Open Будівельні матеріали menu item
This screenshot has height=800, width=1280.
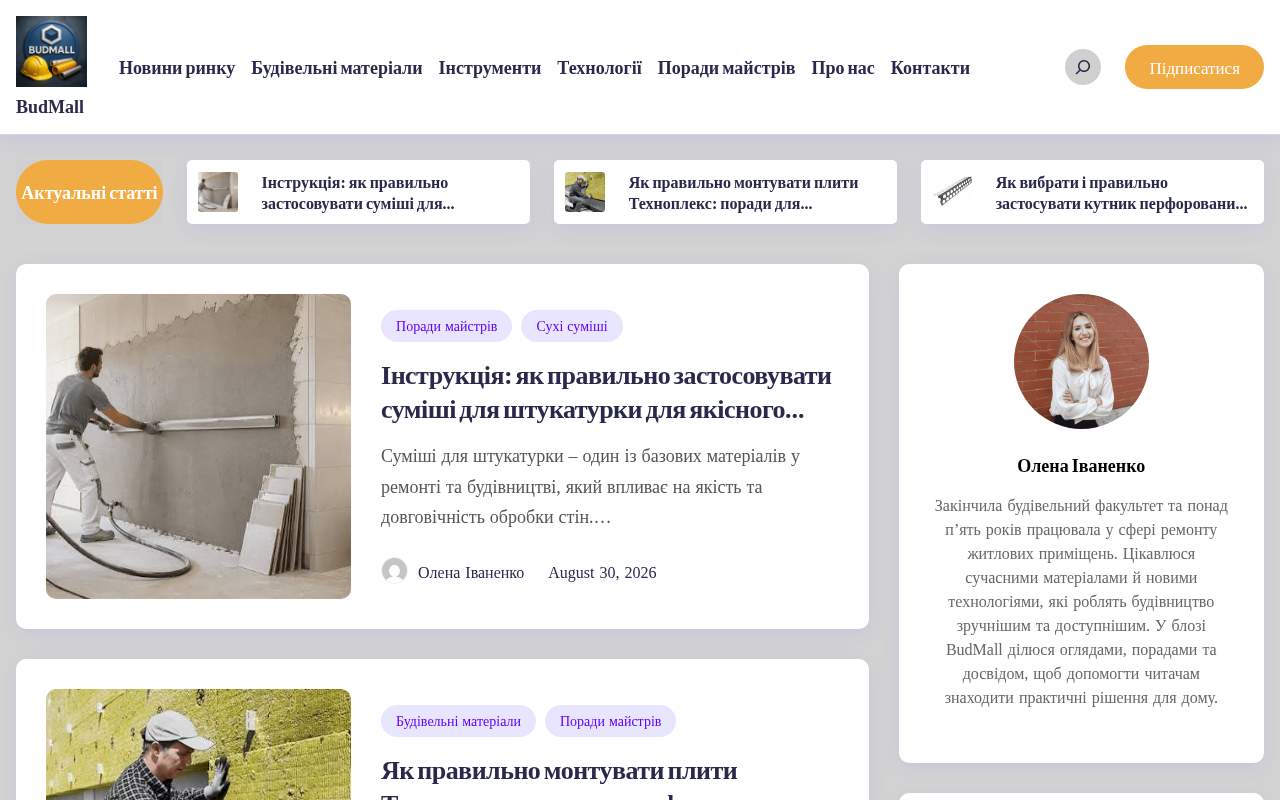[x=336, y=68]
